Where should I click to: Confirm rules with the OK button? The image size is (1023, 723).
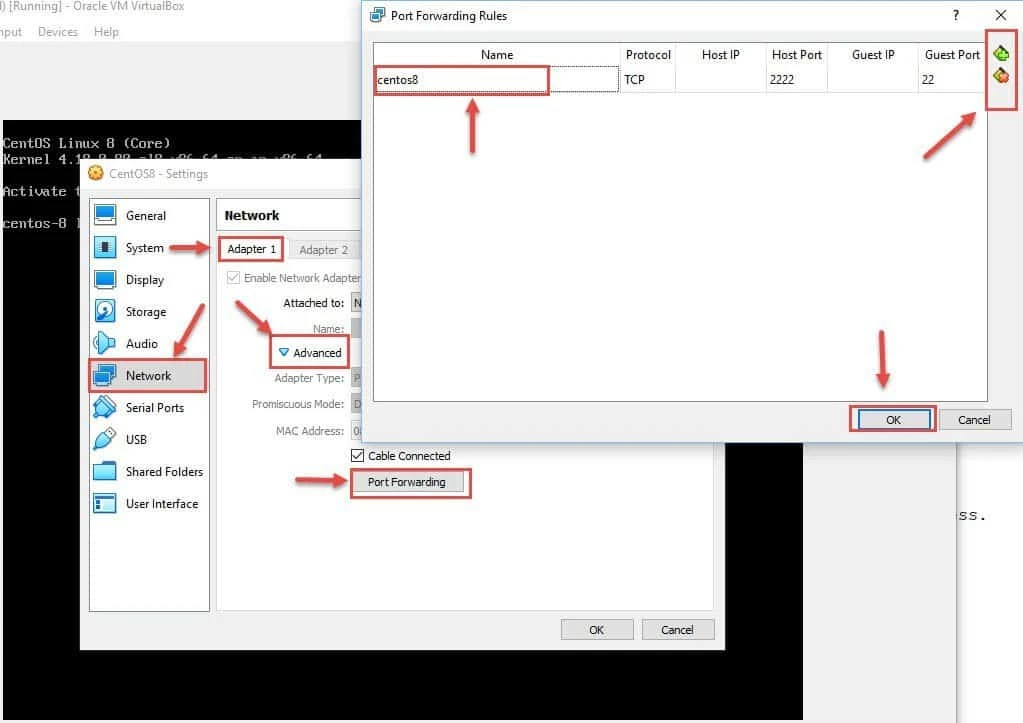pyautogui.click(x=891, y=419)
